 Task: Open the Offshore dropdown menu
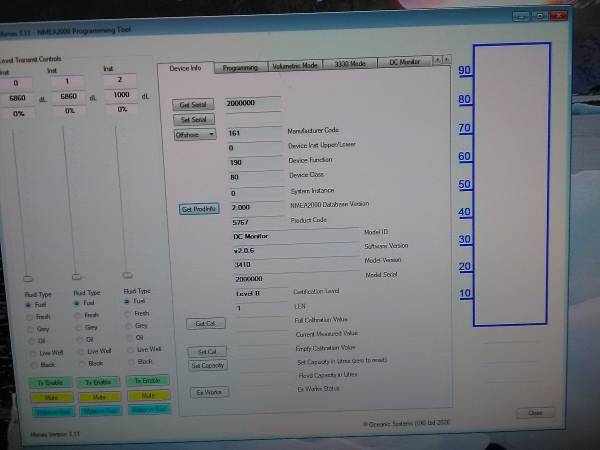coord(195,135)
